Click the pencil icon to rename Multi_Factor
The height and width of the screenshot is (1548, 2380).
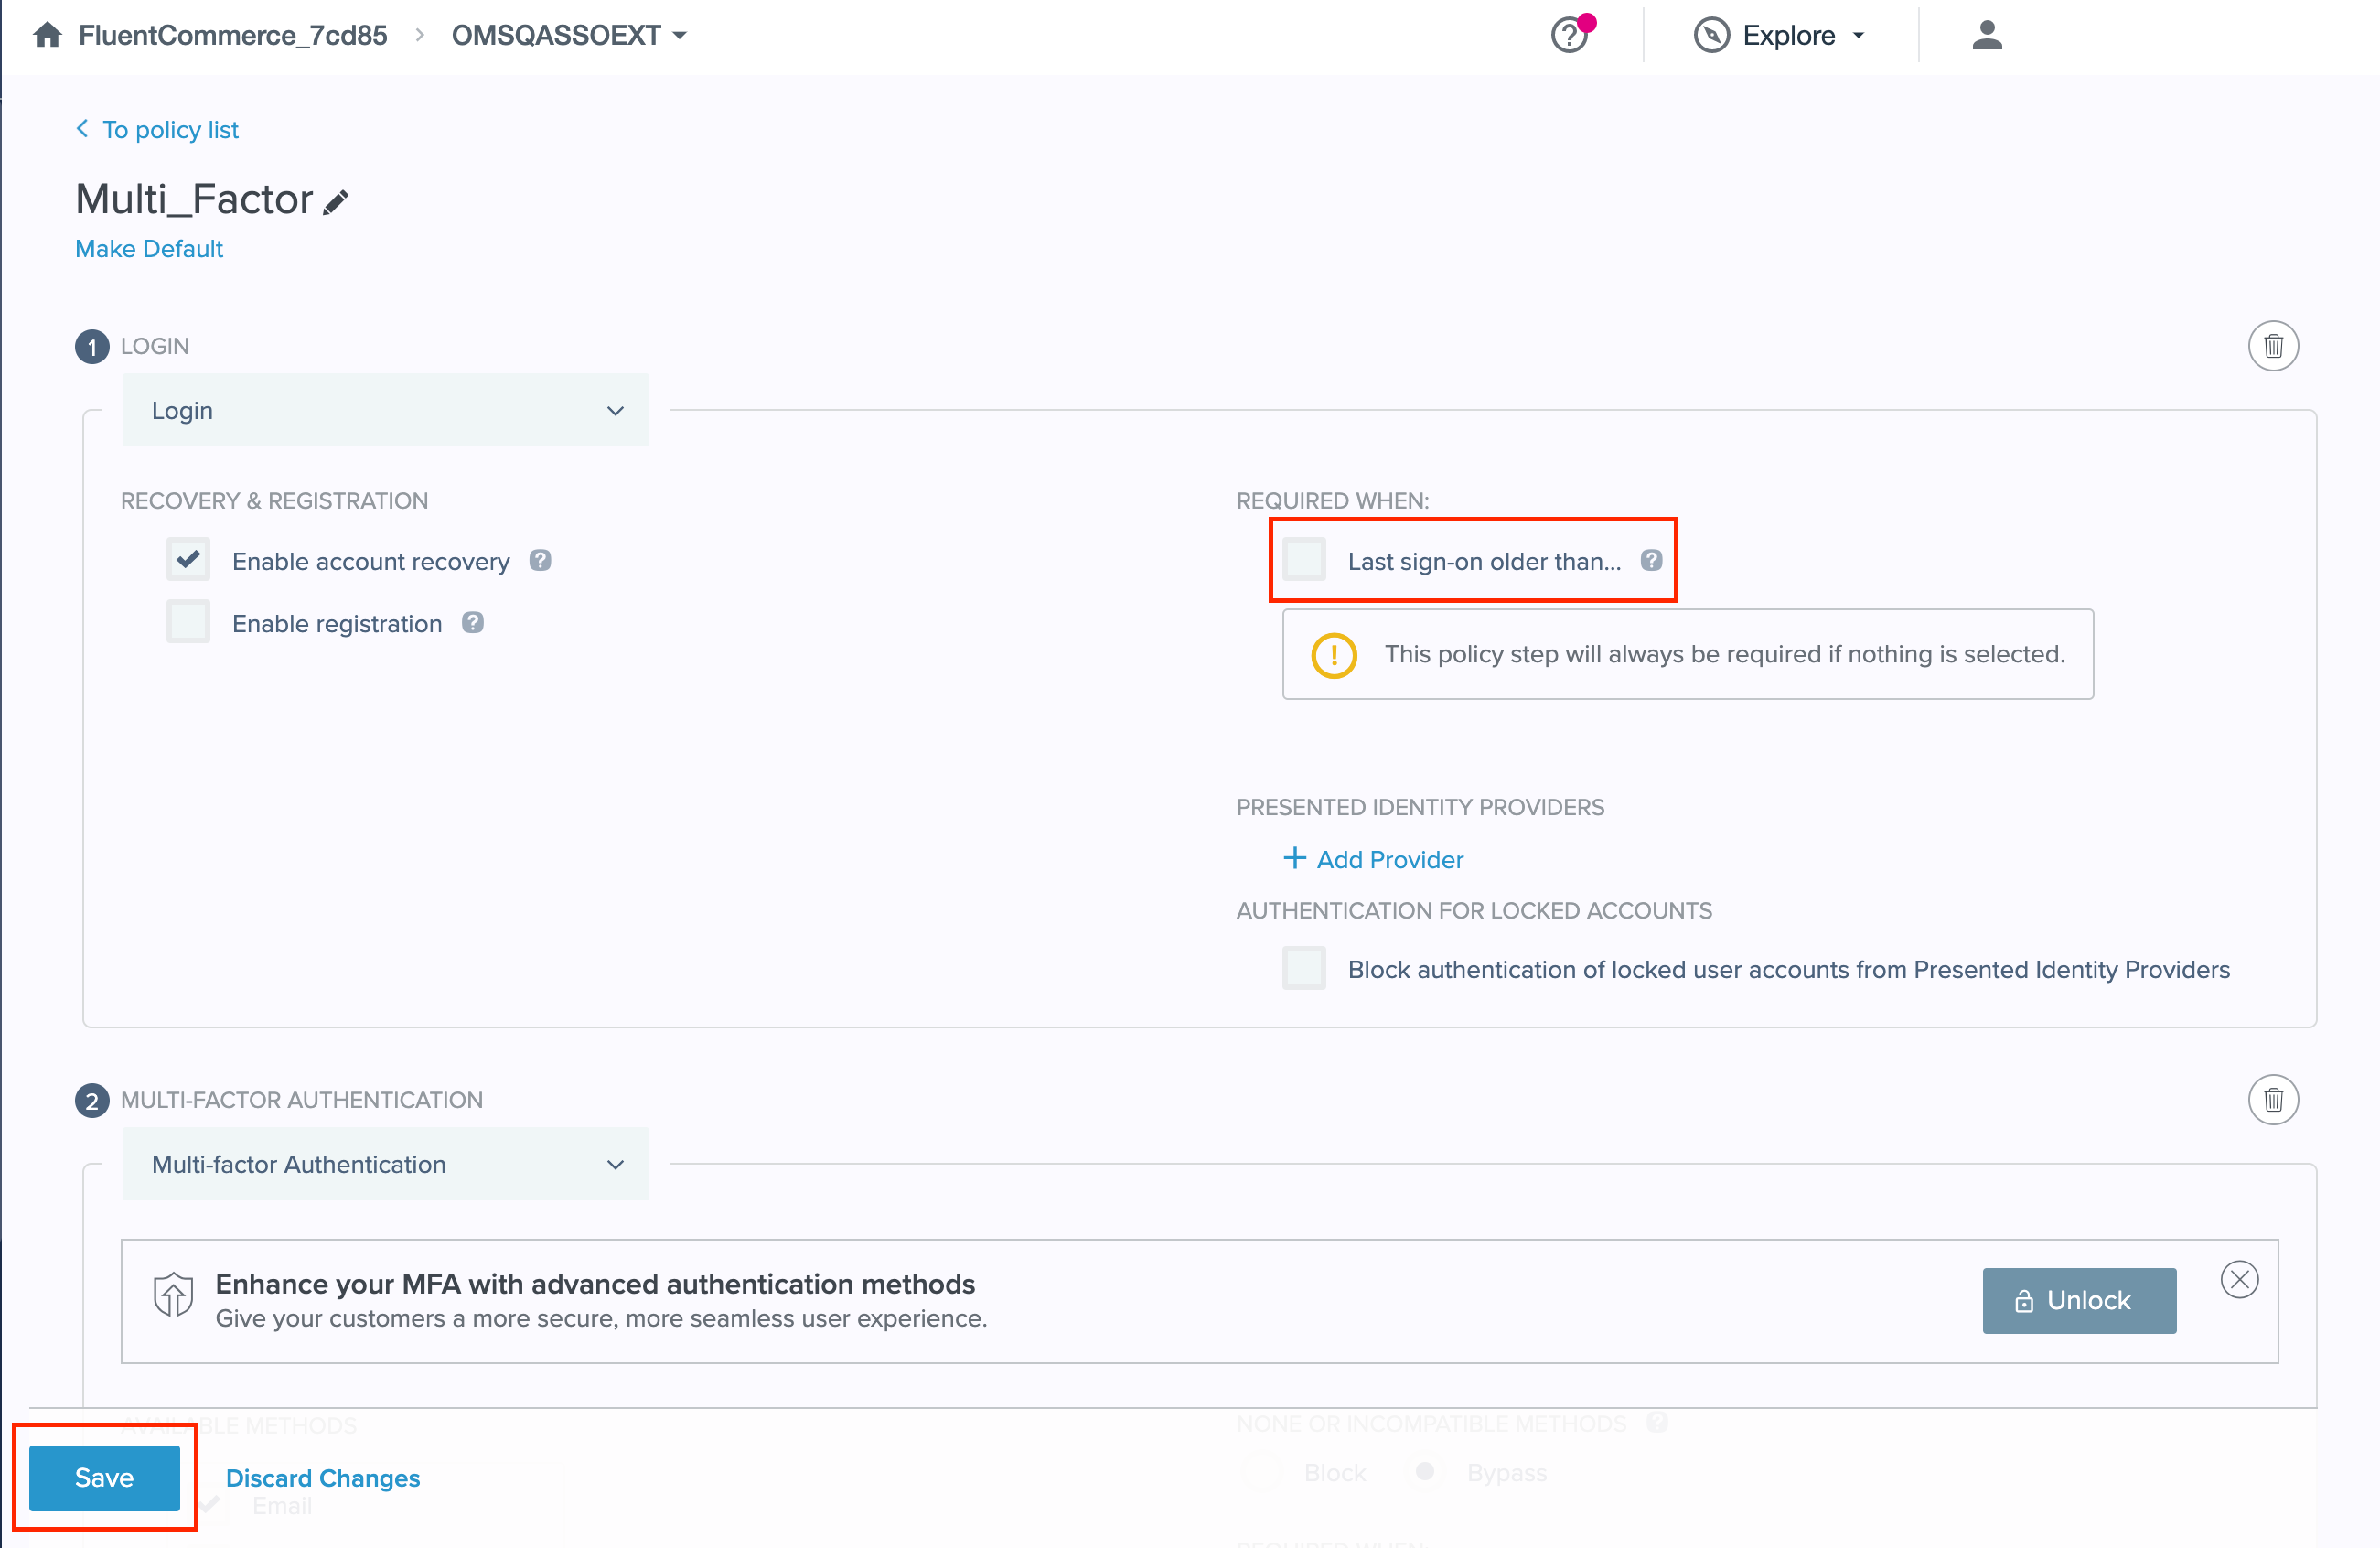(336, 202)
